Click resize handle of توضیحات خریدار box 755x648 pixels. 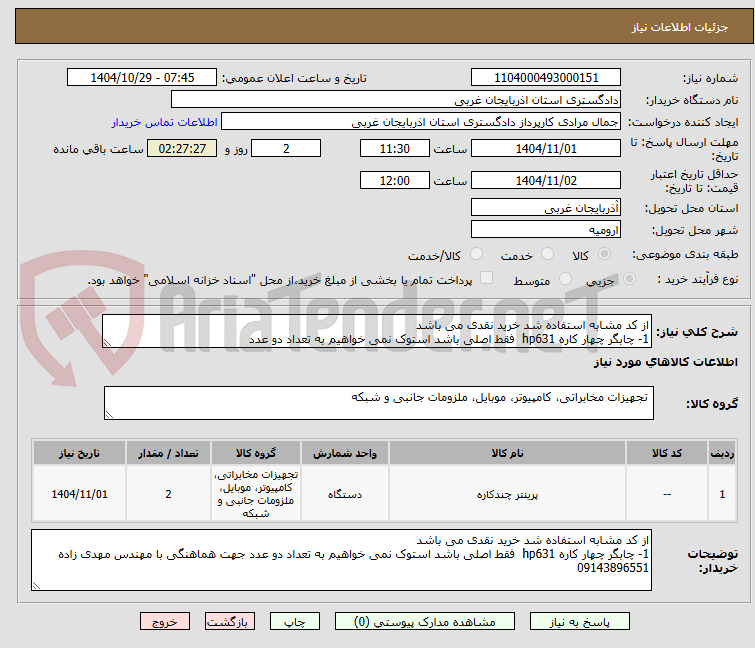(x=36, y=586)
